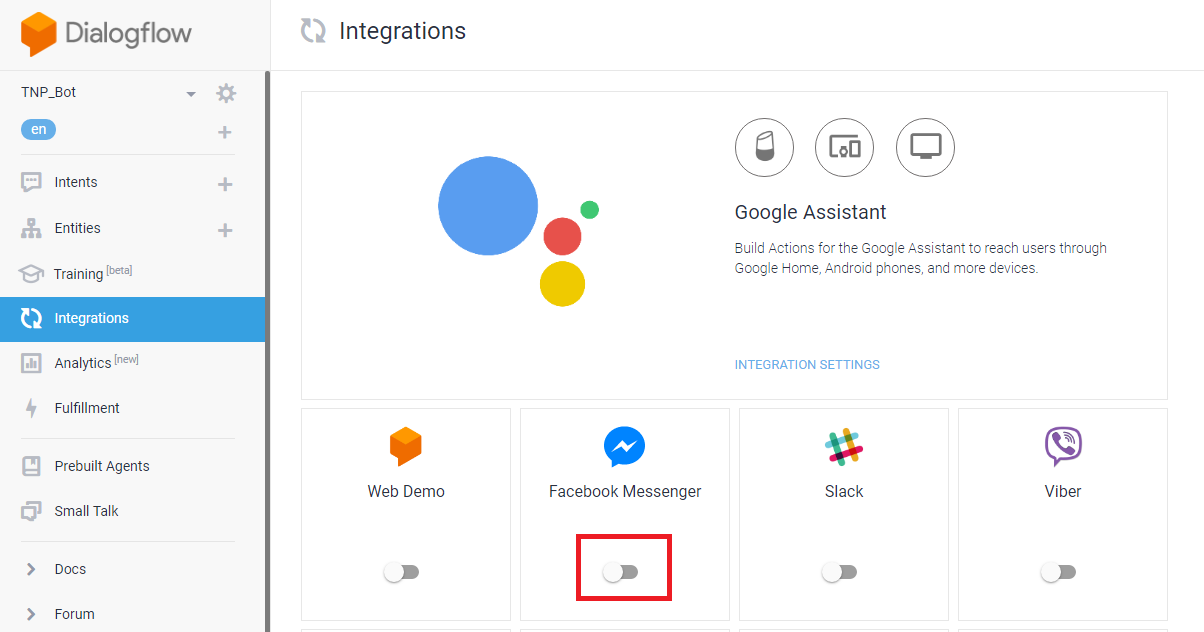Enable the Slack integration toggle
Viewport: 1204px width, 632px height.
pos(839,572)
